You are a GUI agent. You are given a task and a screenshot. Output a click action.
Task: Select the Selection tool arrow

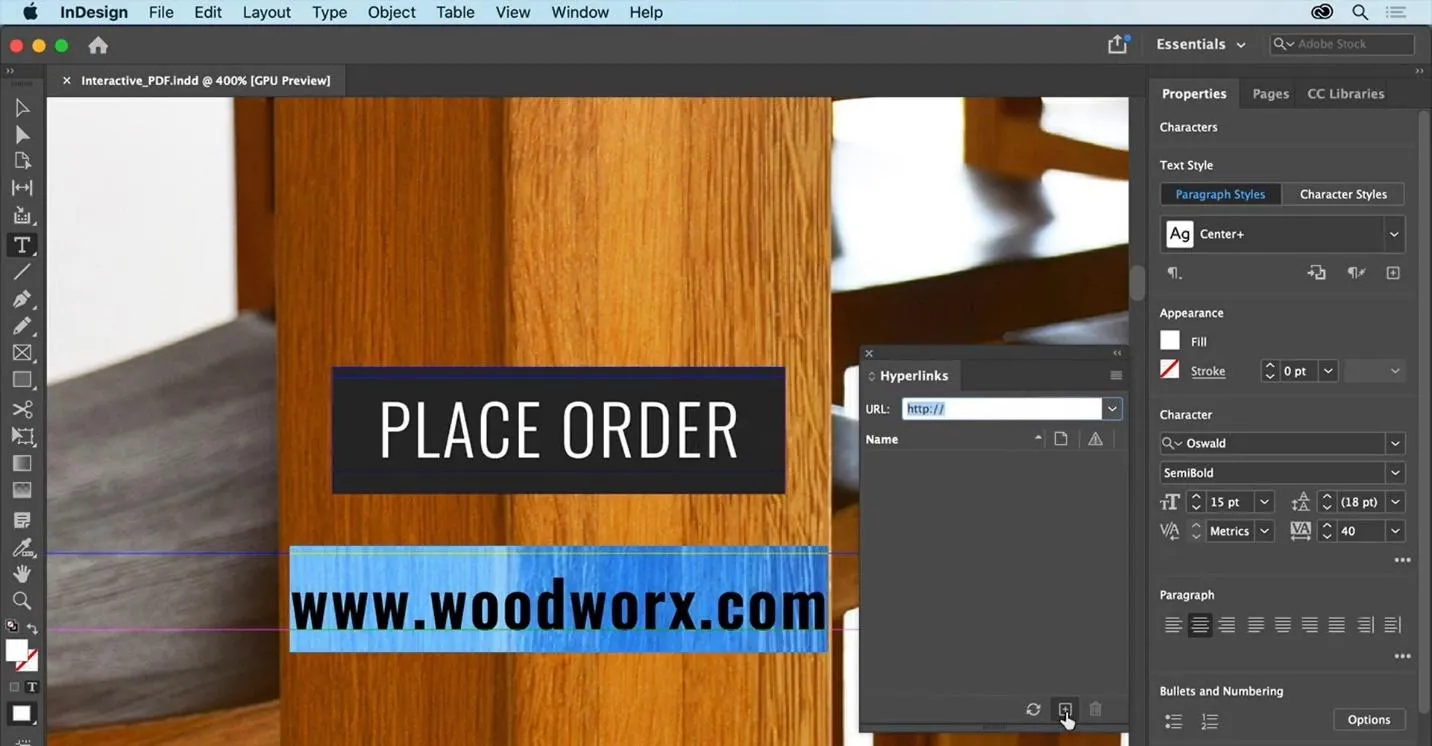(x=22, y=108)
